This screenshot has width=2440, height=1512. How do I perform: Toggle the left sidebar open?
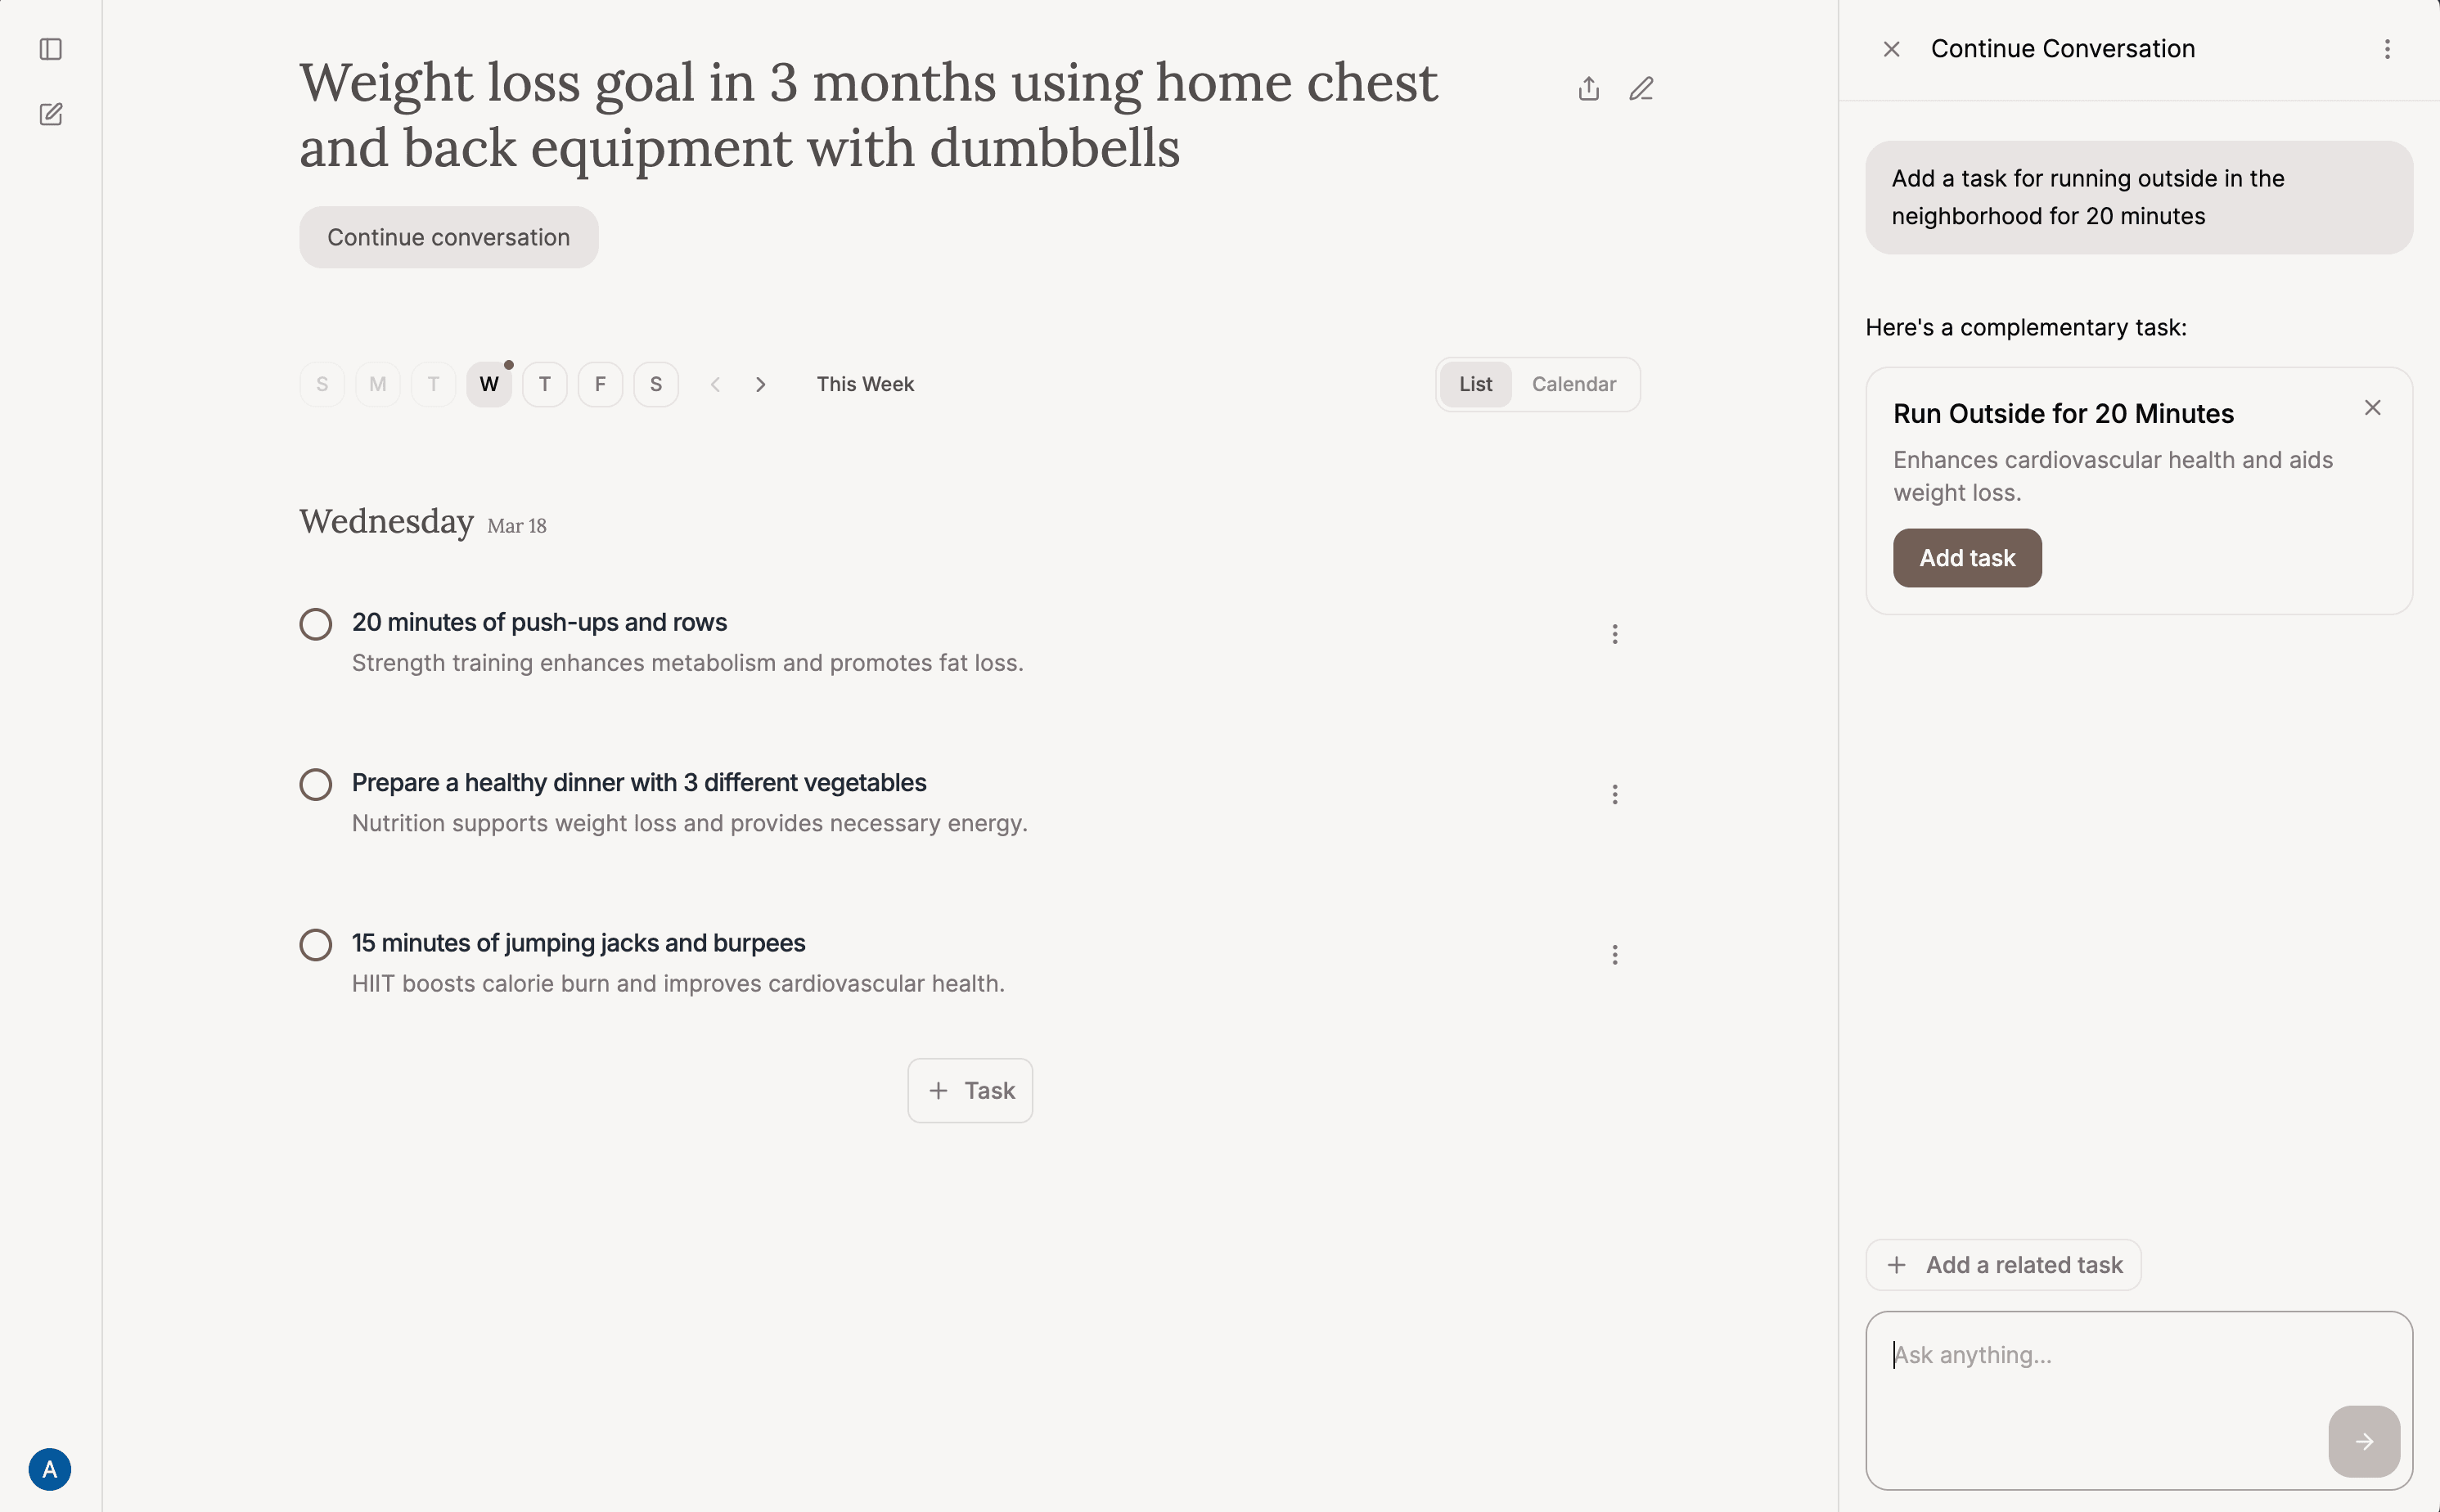50,48
